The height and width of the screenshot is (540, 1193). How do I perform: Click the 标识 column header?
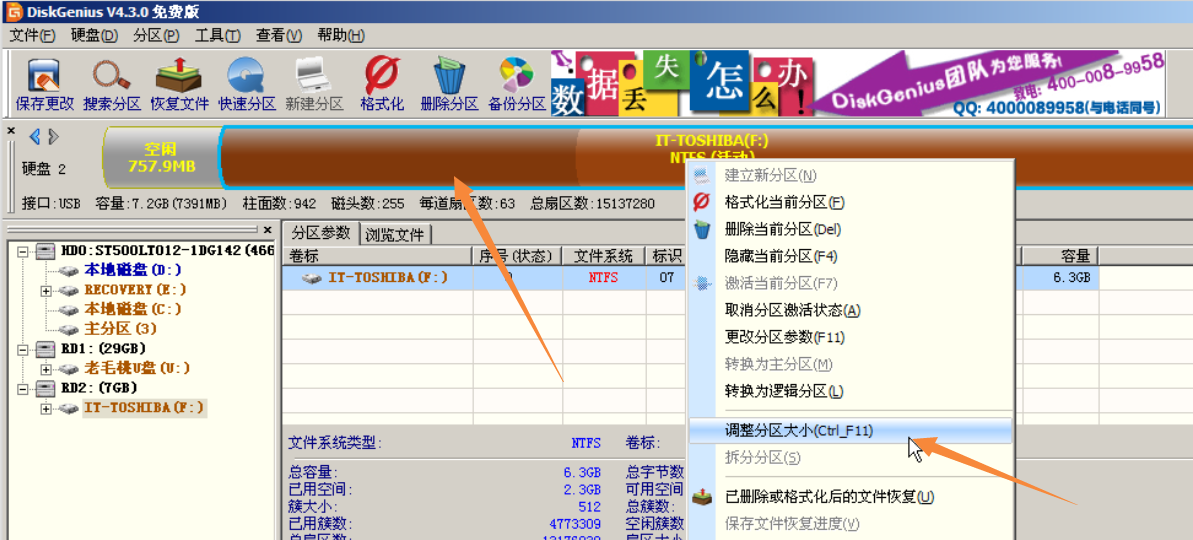(666, 256)
